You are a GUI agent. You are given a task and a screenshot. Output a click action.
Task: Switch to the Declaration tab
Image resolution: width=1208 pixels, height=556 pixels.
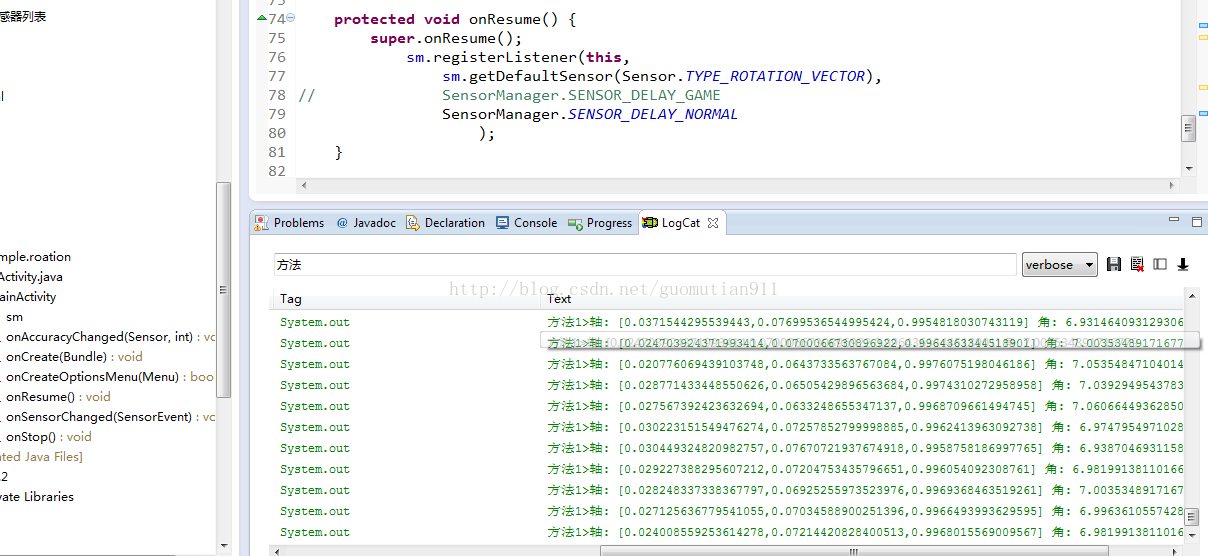446,223
